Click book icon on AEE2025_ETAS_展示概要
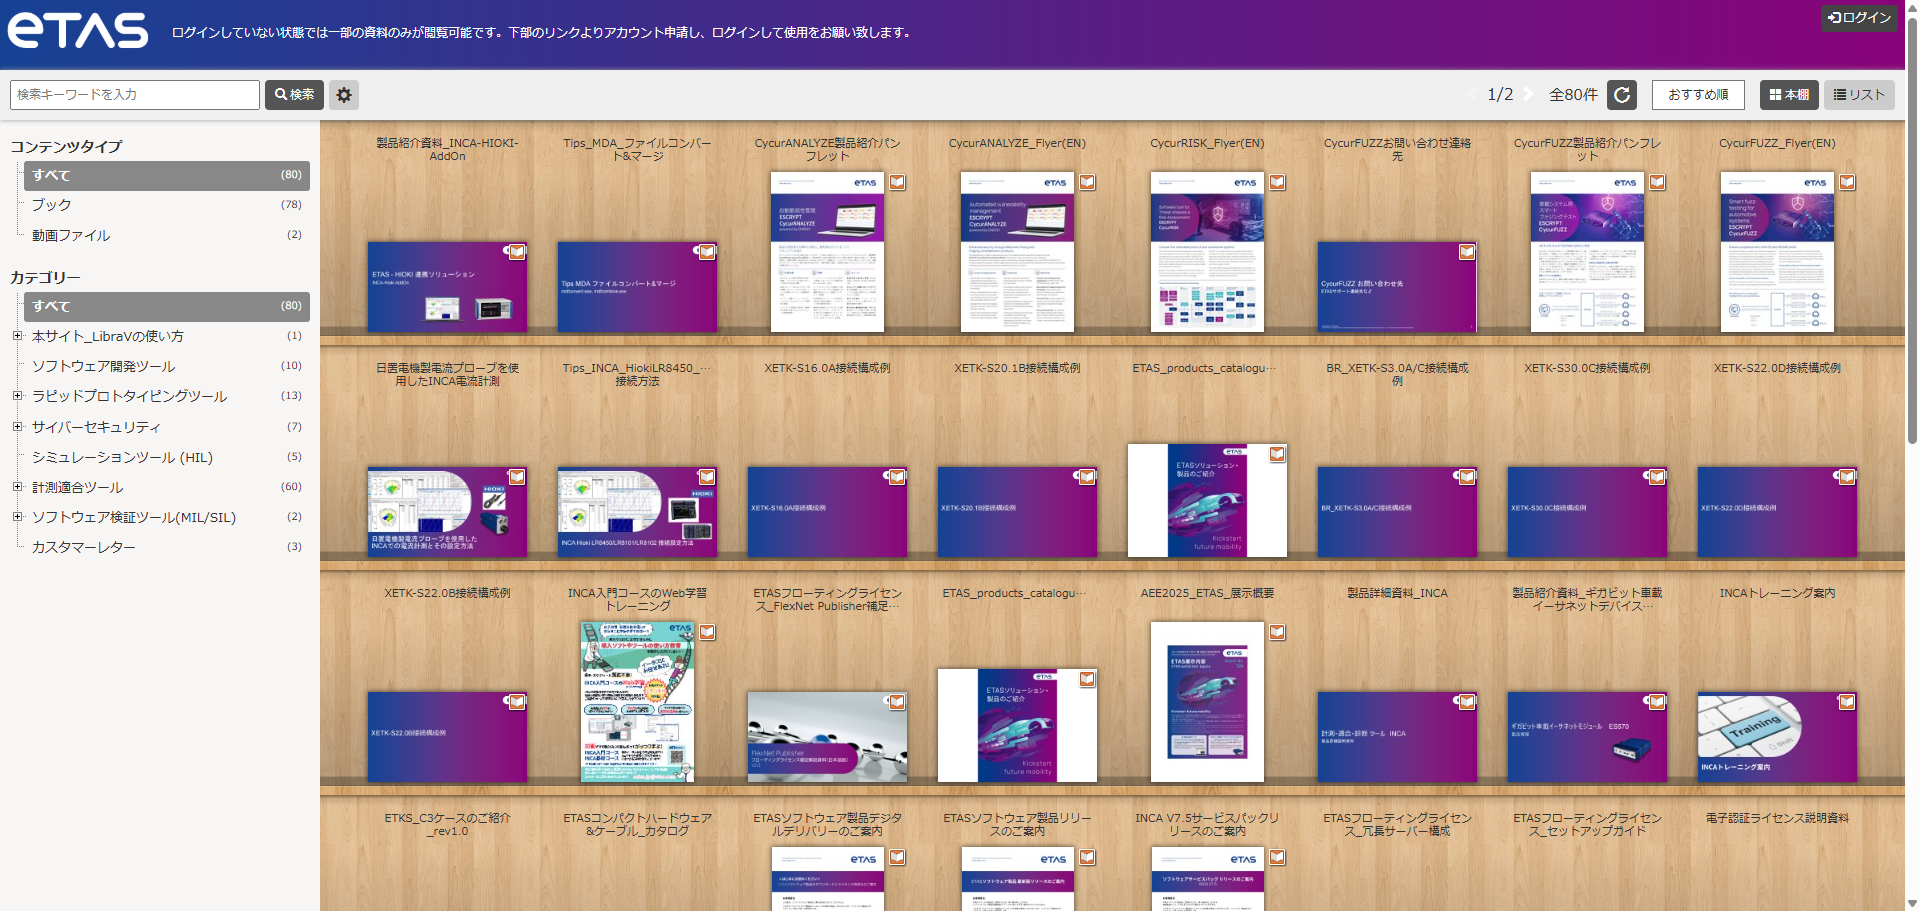The image size is (1920, 911). click(1277, 632)
